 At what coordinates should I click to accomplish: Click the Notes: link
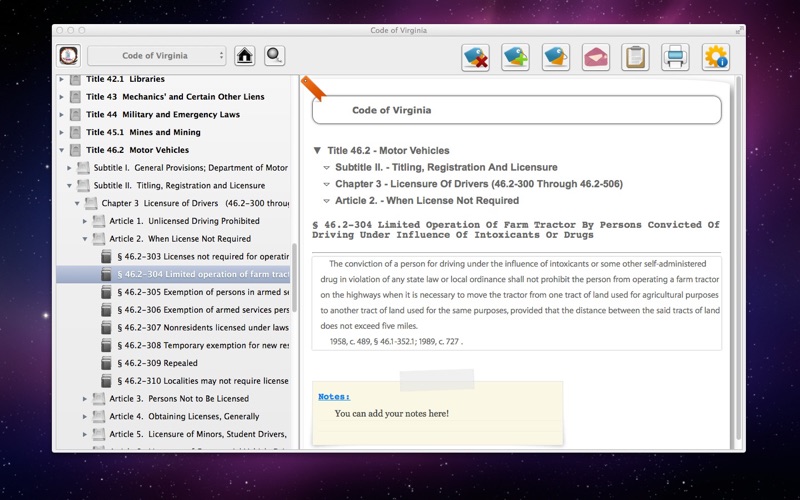pyautogui.click(x=334, y=396)
